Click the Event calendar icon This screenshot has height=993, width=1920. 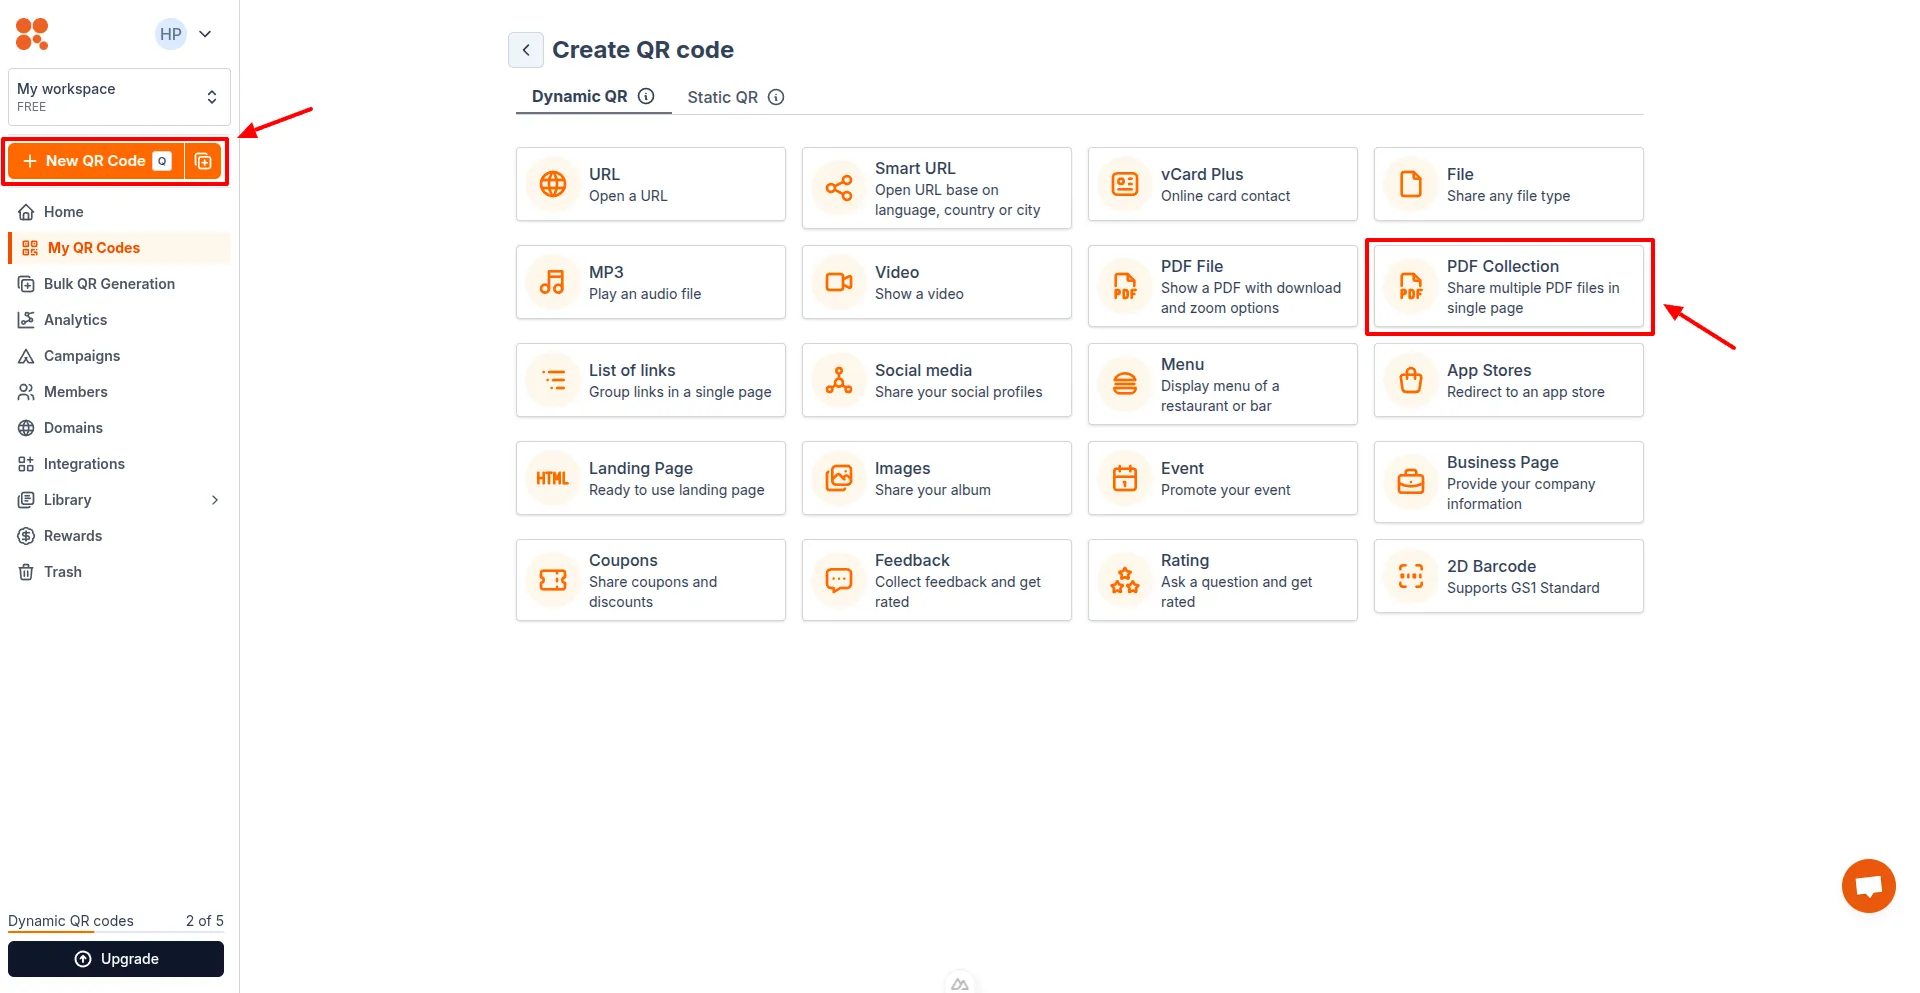point(1125,478)
